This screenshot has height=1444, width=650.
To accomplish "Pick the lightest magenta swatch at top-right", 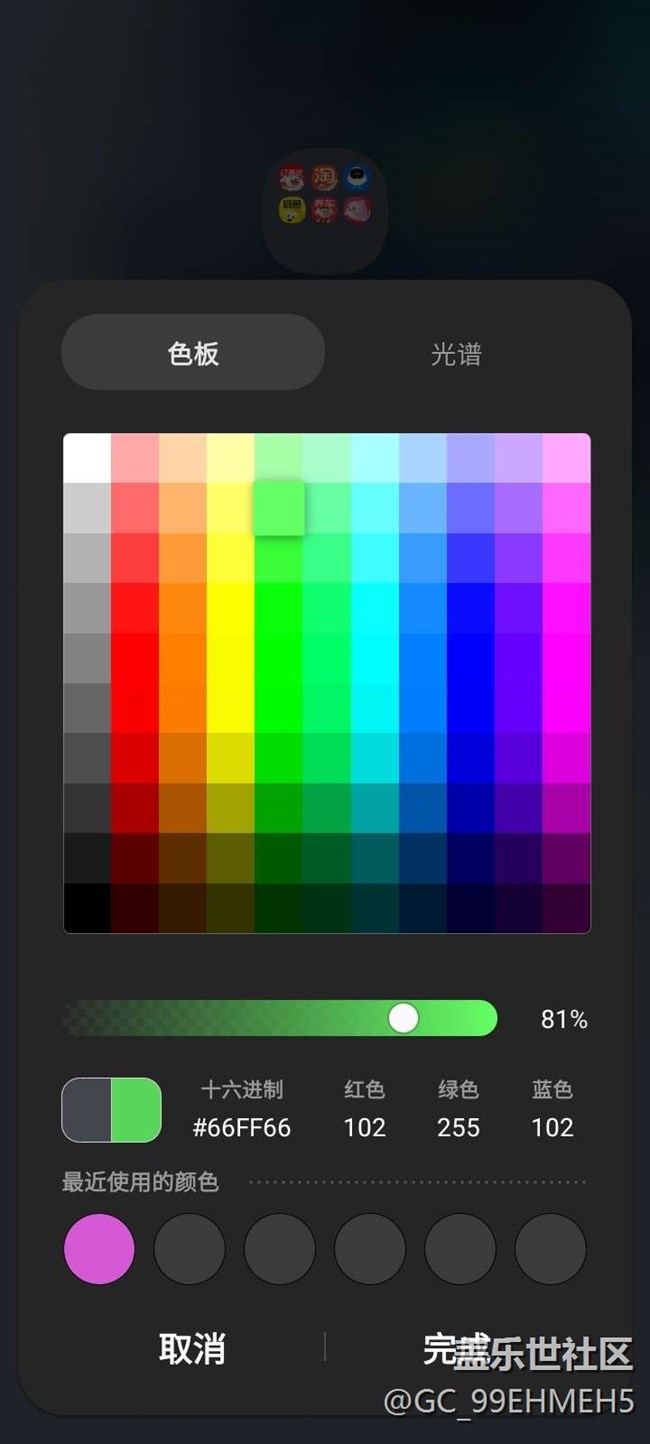I will coord(567,458).
